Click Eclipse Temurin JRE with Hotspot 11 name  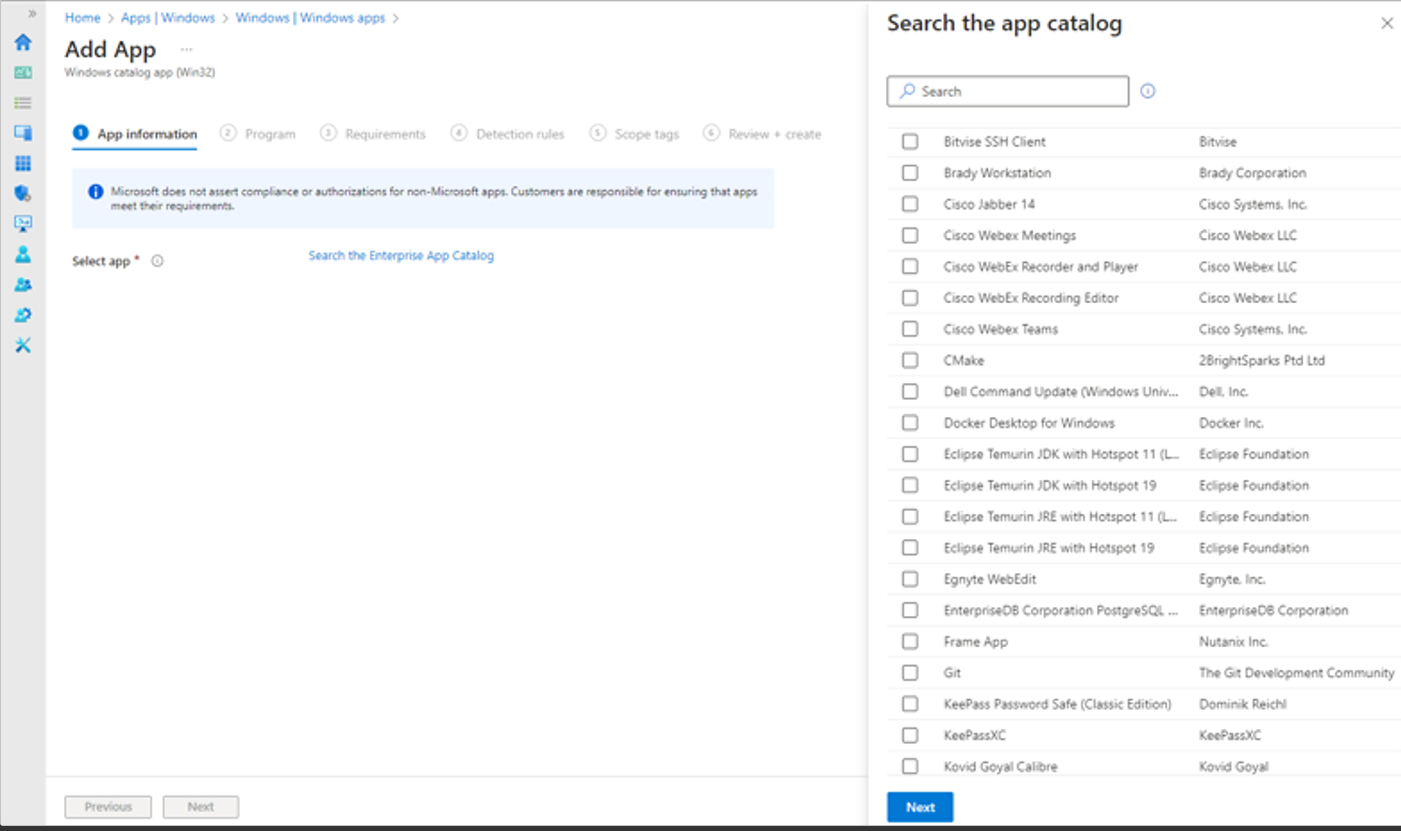[1061, 517]
